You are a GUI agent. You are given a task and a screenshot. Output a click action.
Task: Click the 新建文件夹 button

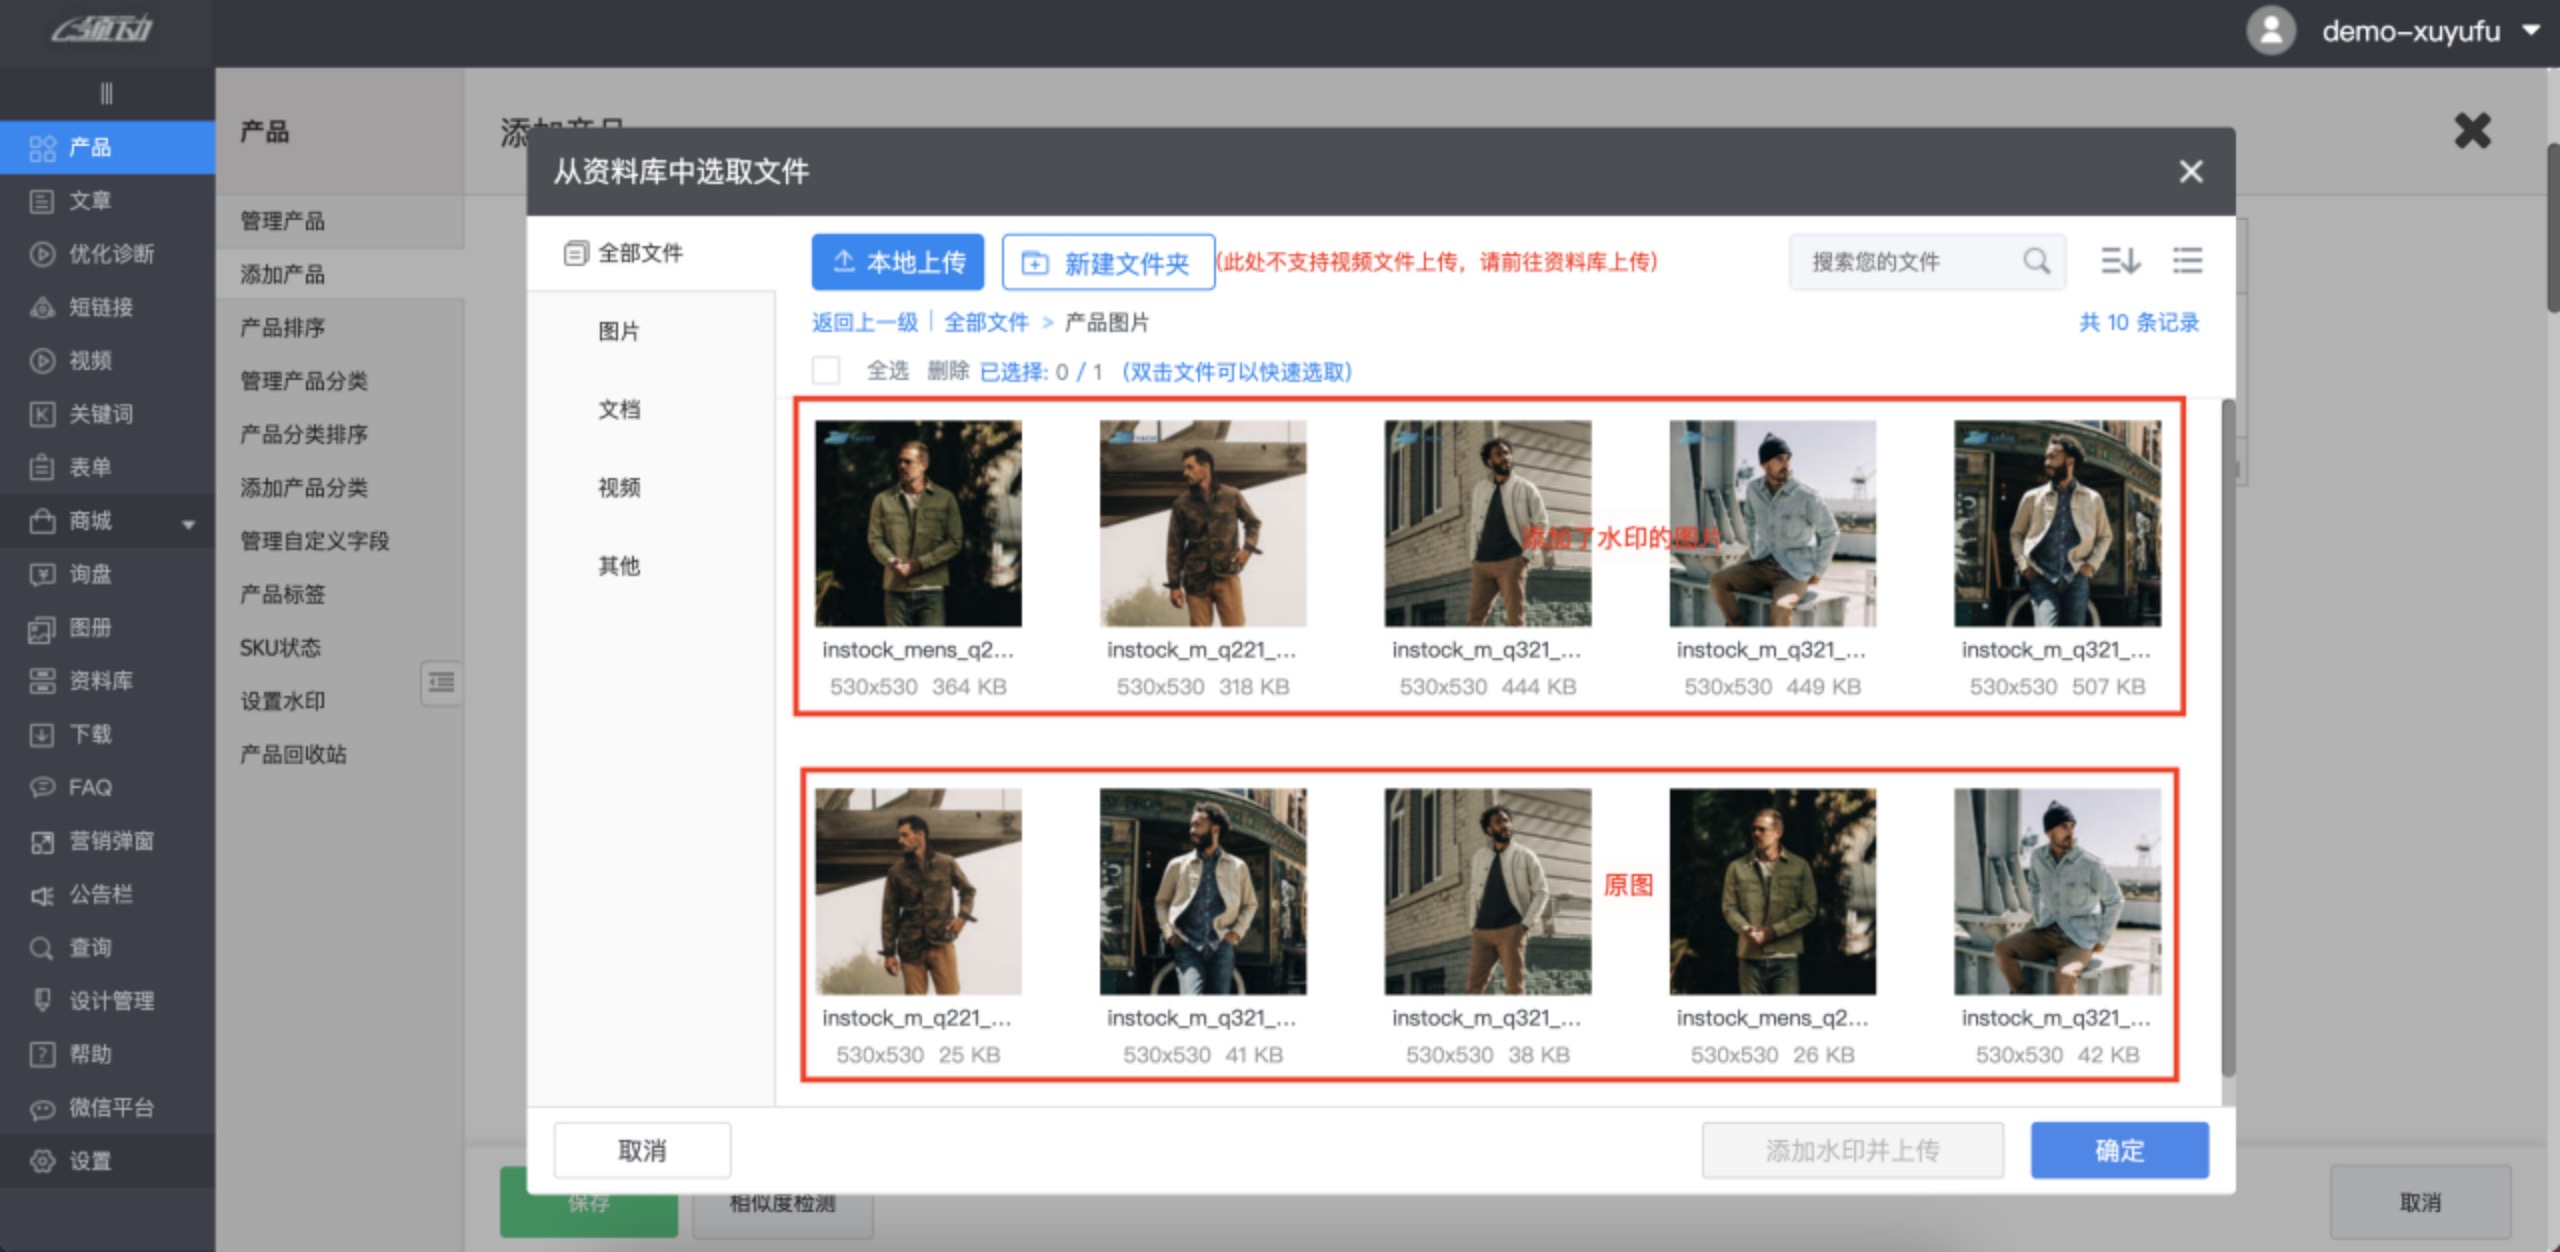[1108, 262]
